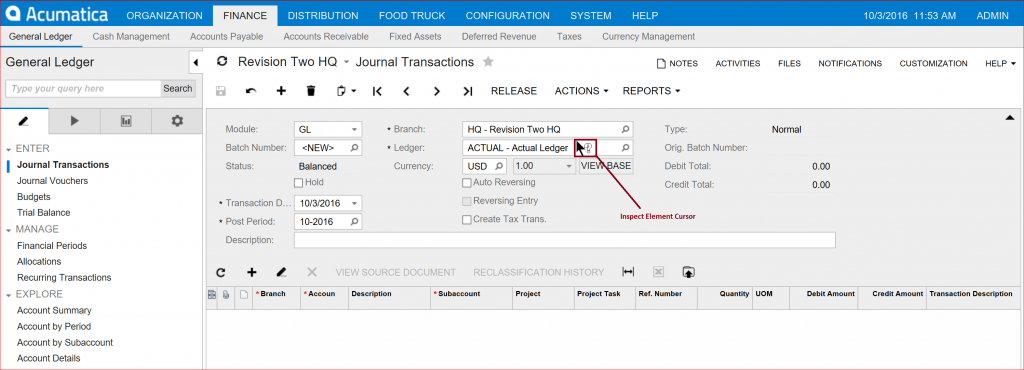
Task: Open the Batch Number lookup magnifier
Action: point(355,148)
